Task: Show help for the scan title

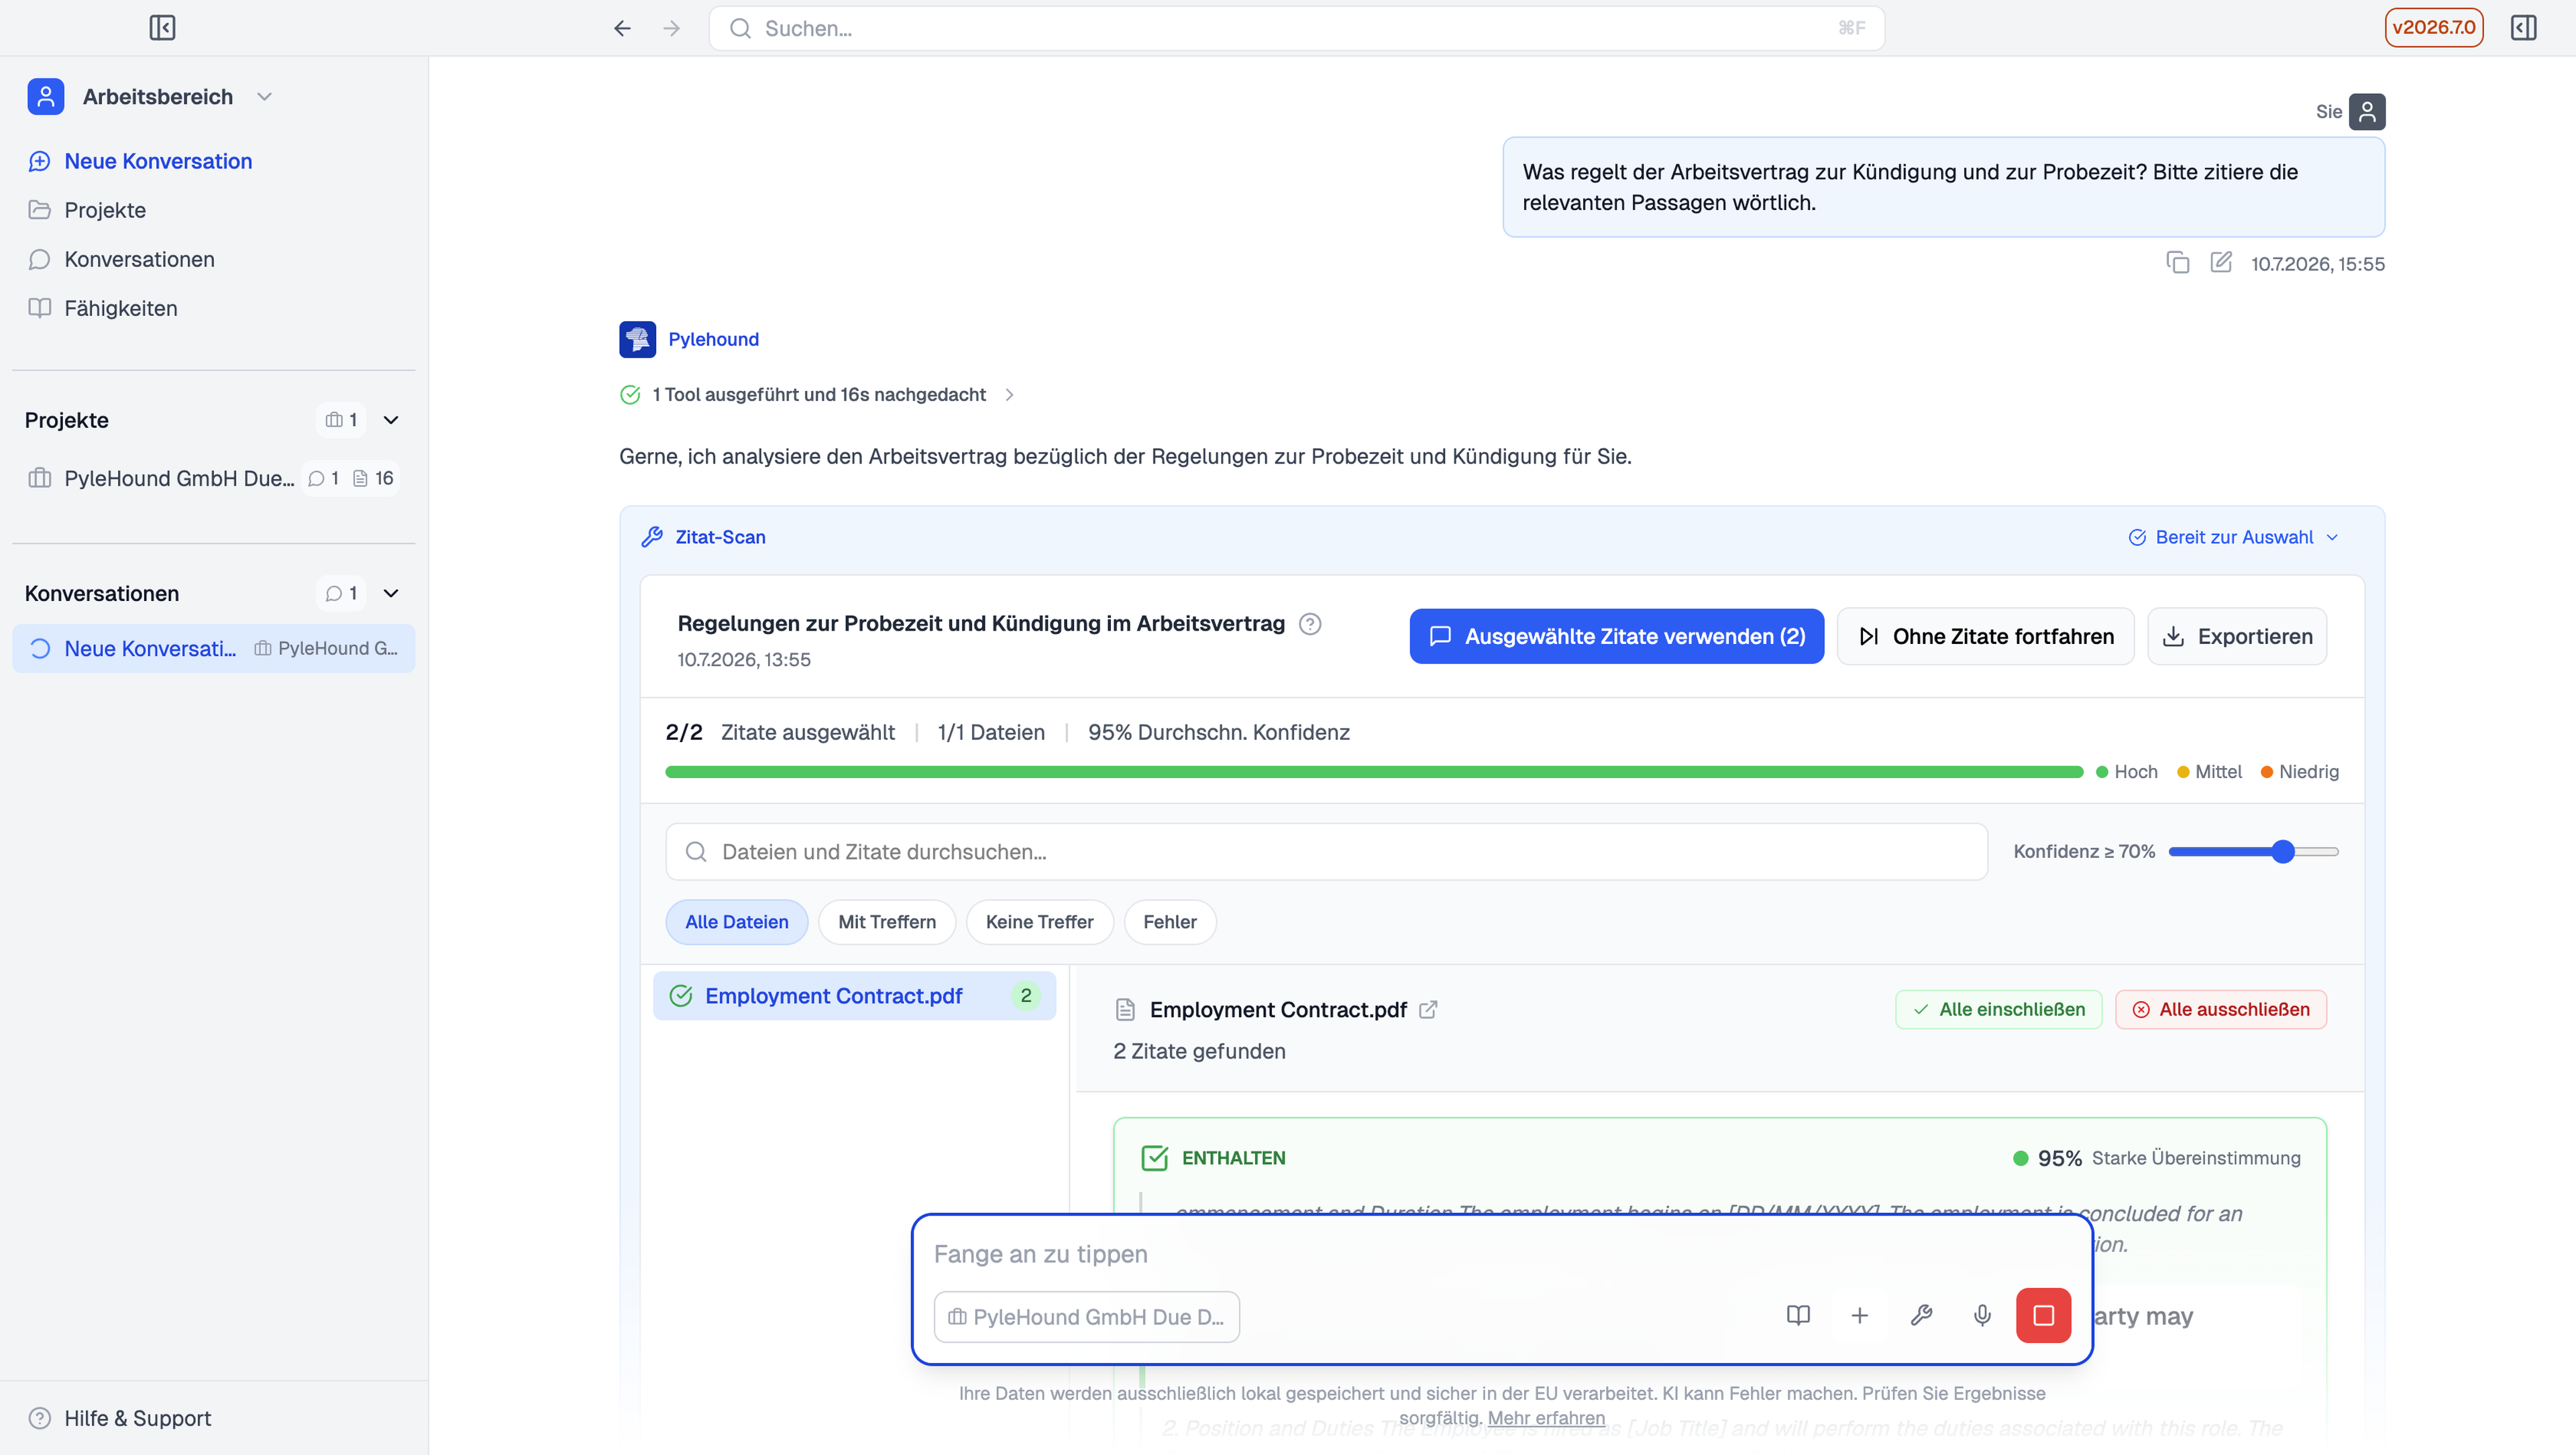Action: (1310, 624)
